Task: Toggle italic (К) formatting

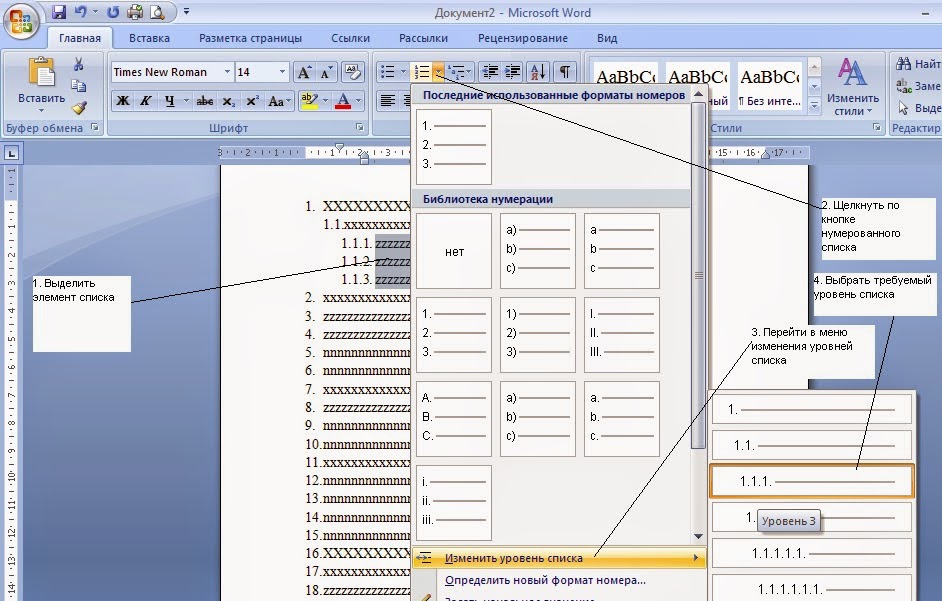Action: [145, 101]
